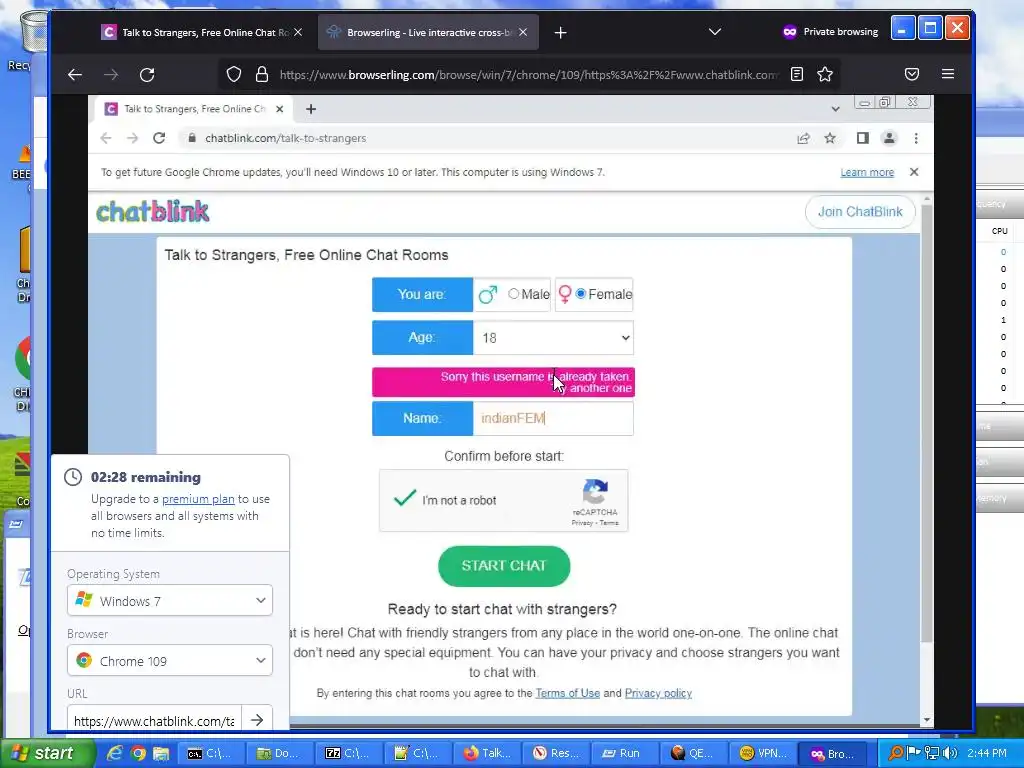
Task: Bookmark chatblink with Chrome star icon
Action: tap(829, 138)
